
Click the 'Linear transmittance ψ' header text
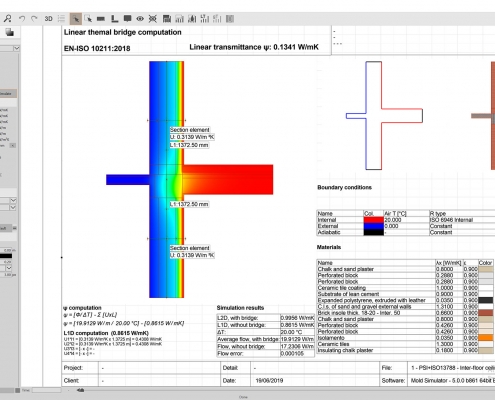tap(254, 47)
